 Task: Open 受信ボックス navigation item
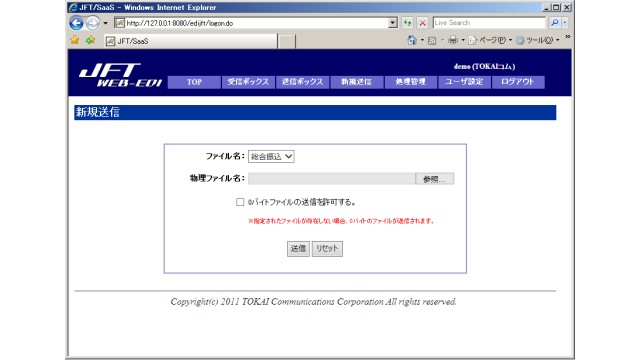(248, 82)
